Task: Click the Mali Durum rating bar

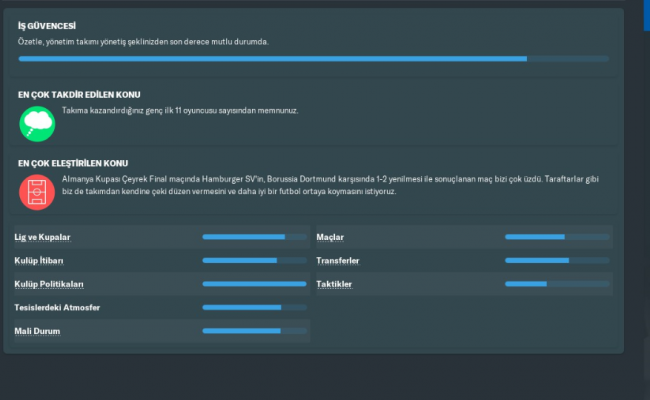Action: 254,330
